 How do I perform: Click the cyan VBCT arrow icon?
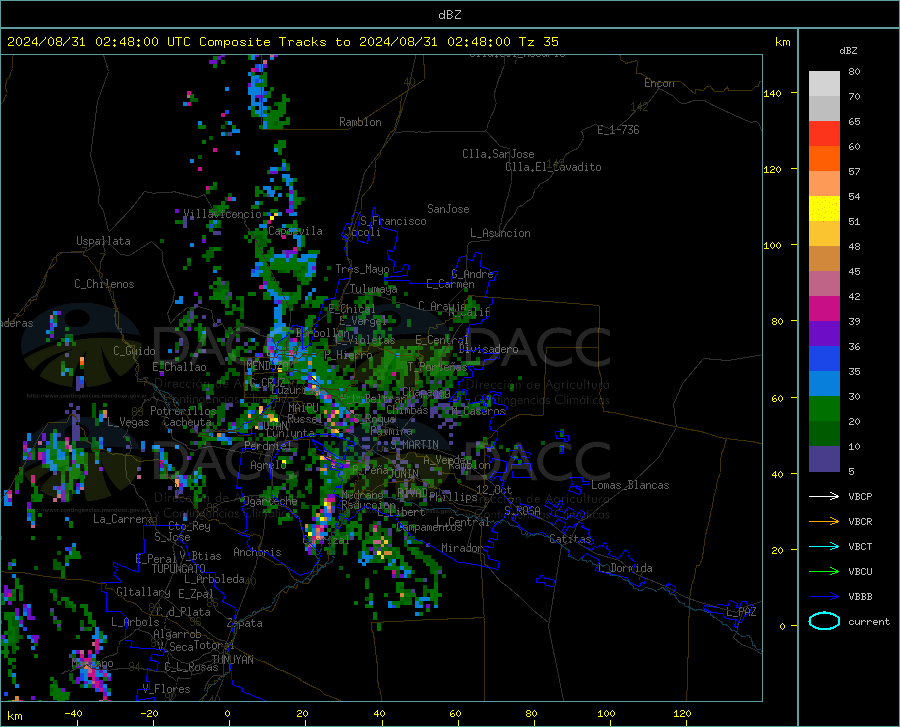tap(824, 546)
